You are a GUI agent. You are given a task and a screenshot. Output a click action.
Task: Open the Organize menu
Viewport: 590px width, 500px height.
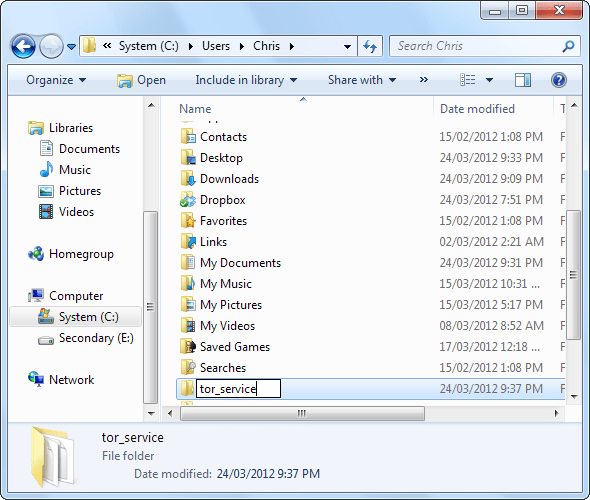[56, 80]
